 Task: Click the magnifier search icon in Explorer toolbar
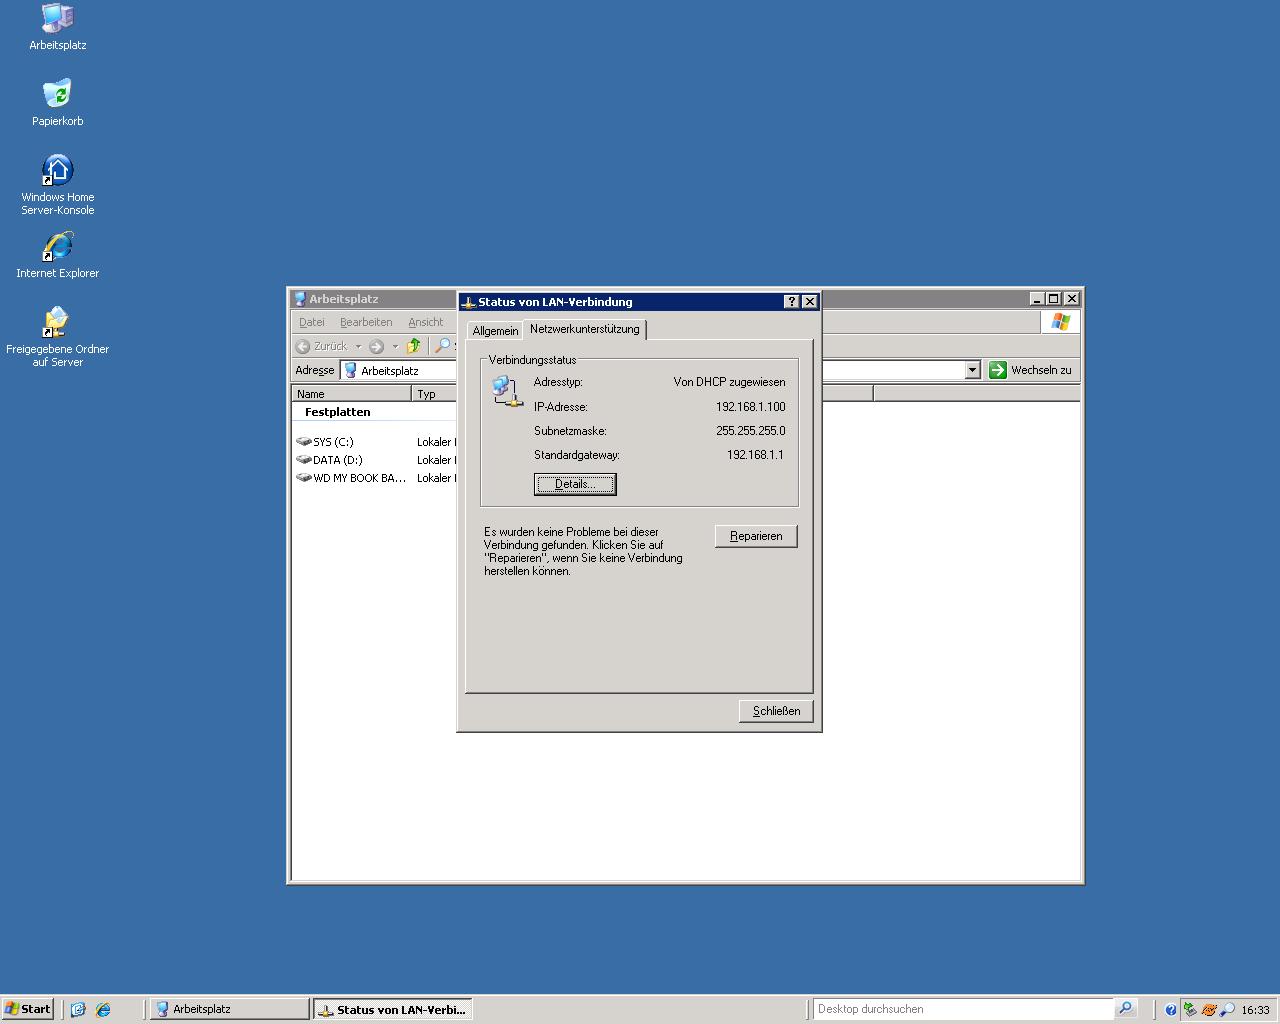coord(442,346)
